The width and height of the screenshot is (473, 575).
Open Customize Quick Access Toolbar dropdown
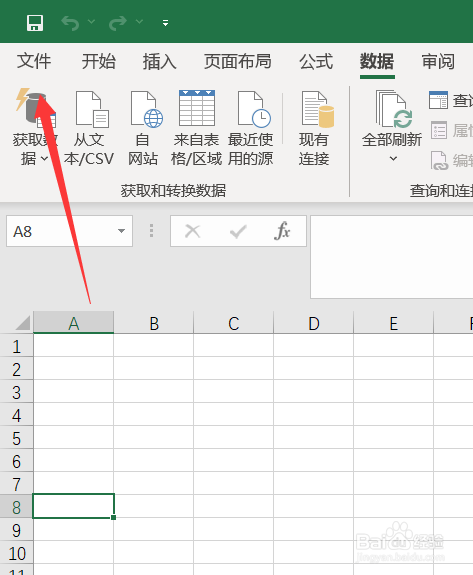click(x=165, y=23)
